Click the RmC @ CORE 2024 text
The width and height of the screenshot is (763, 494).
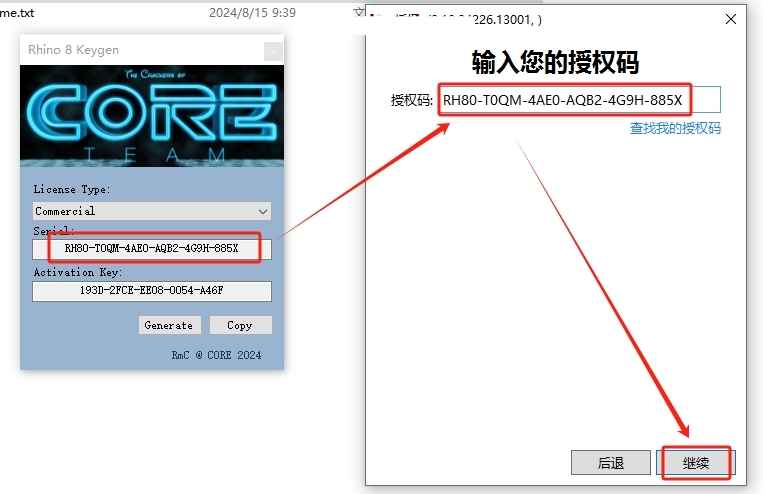click(217, 355)
